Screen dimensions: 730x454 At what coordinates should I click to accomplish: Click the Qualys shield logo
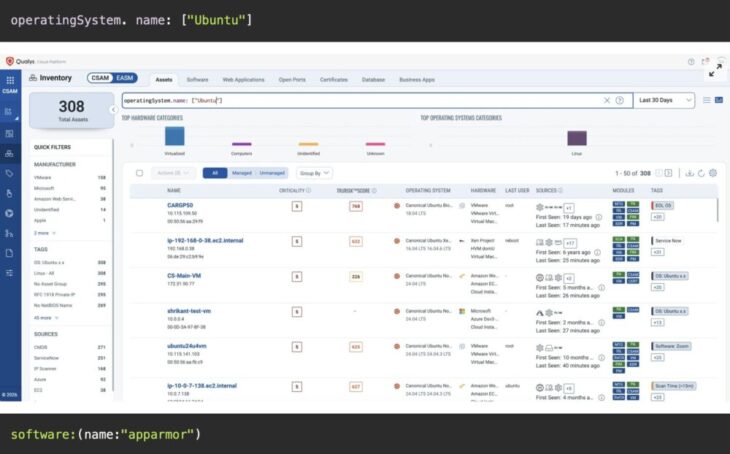pyautogui.click(x=9, y=61)
